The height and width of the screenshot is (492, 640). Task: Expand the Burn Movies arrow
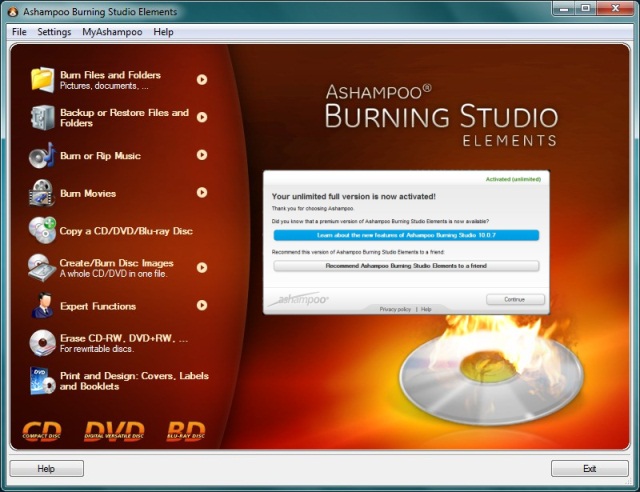click(202, 192)
